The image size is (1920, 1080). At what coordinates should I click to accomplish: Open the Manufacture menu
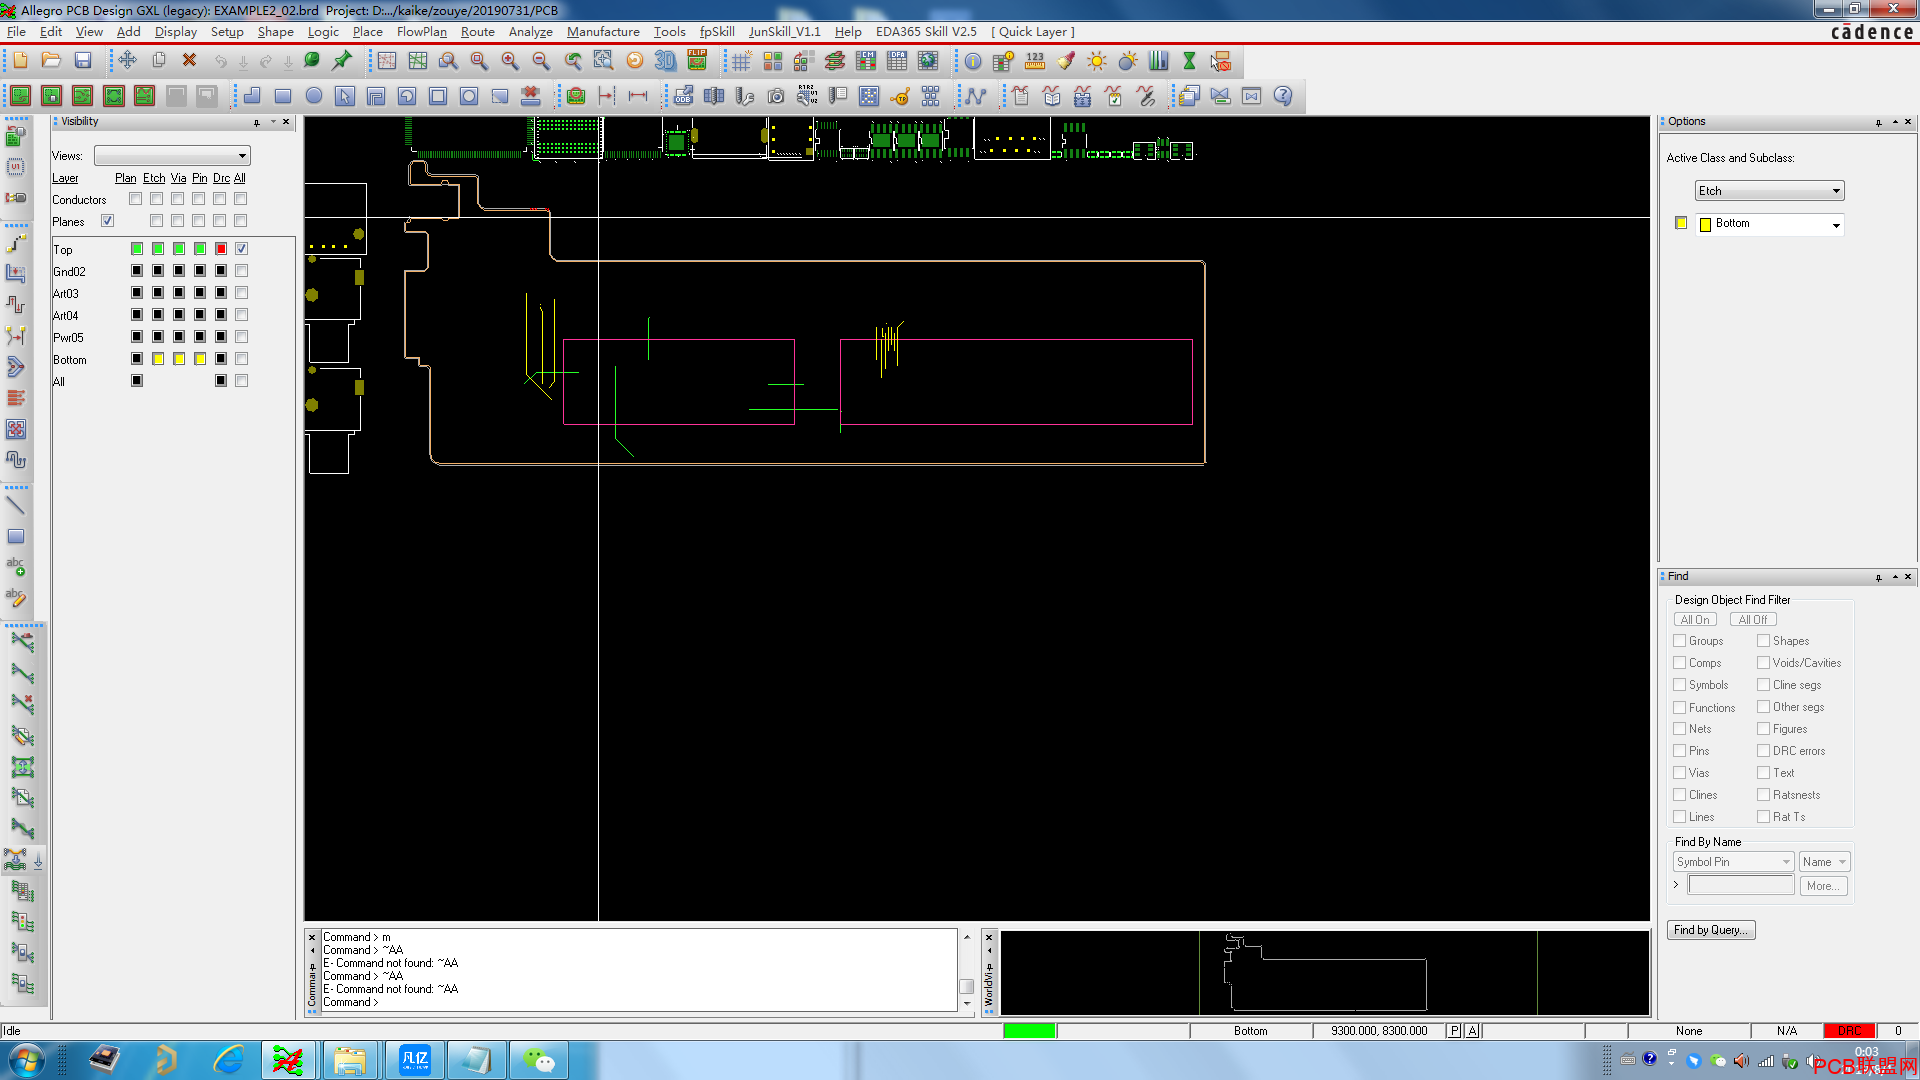click(603, 32)
